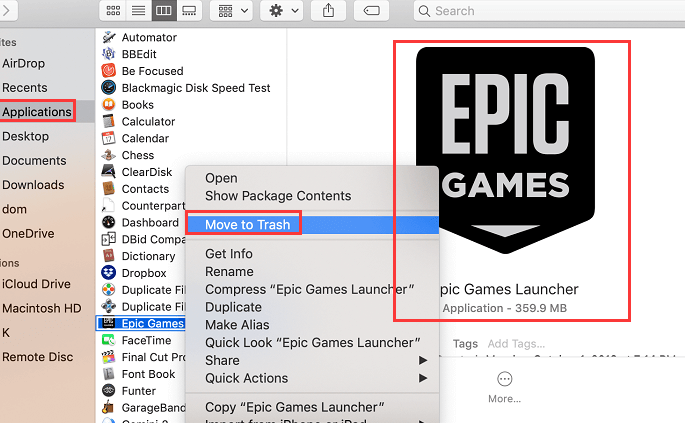Click the Contacts app icon
The image size is (685, 423).
tap(108, 188)
